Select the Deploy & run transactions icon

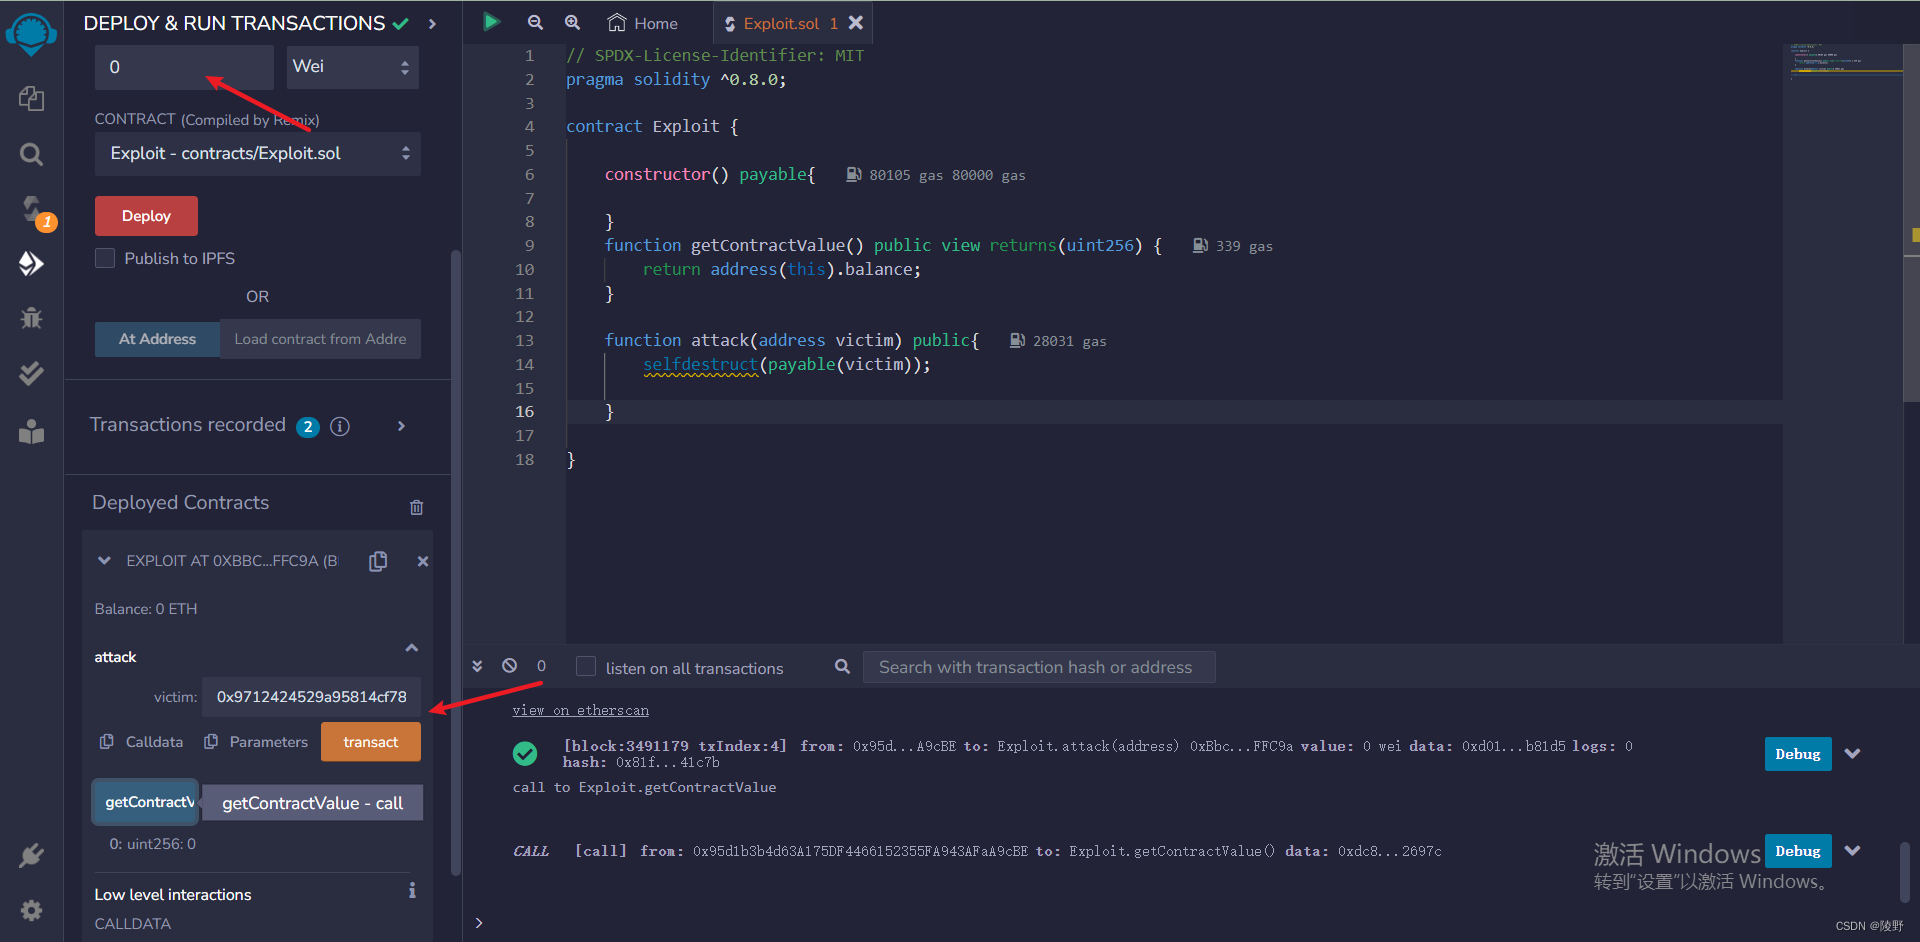(31, 263)
